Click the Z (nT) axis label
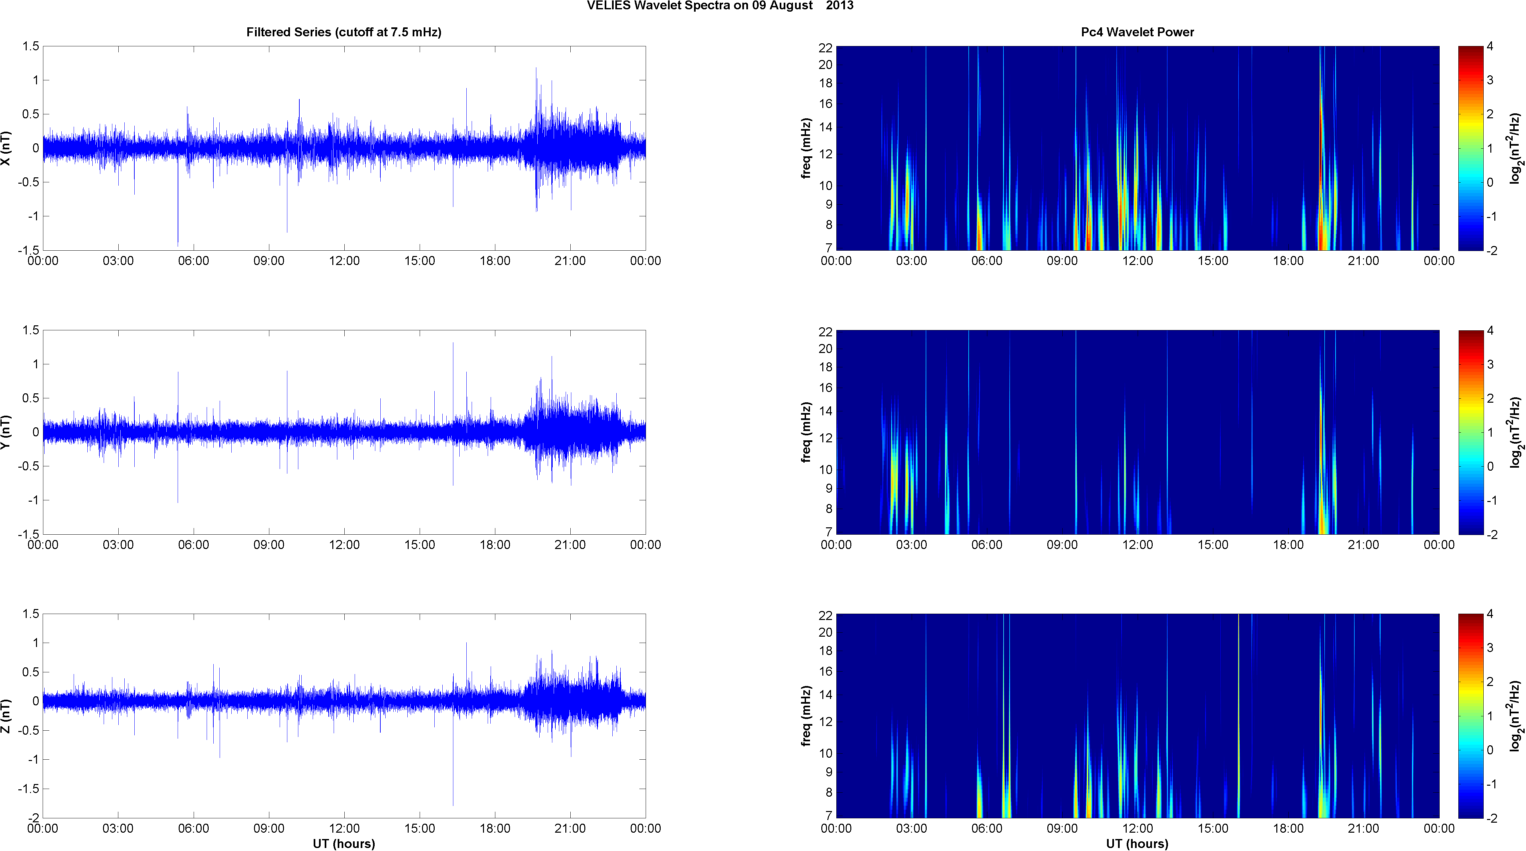The image size is (1526, 851). click(7, 716)
